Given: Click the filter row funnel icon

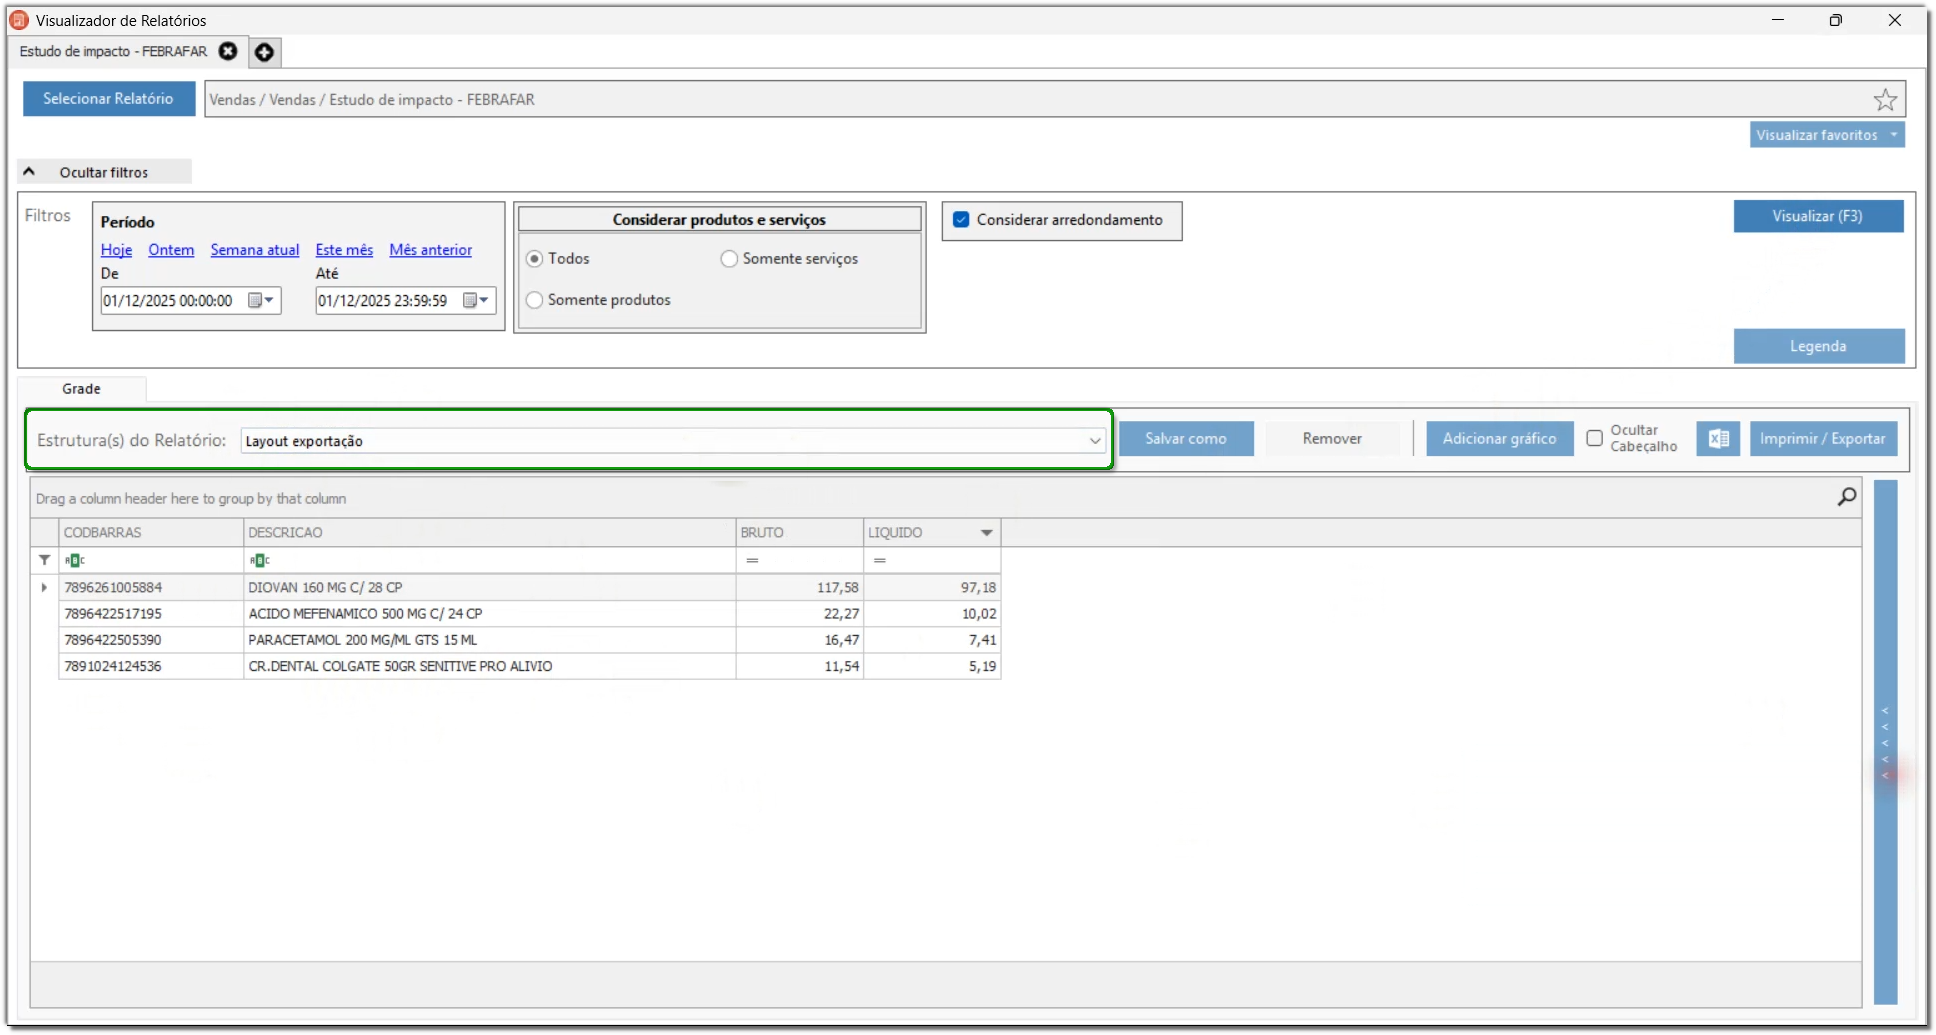Looking at the screenshot, I should point(44,560).
